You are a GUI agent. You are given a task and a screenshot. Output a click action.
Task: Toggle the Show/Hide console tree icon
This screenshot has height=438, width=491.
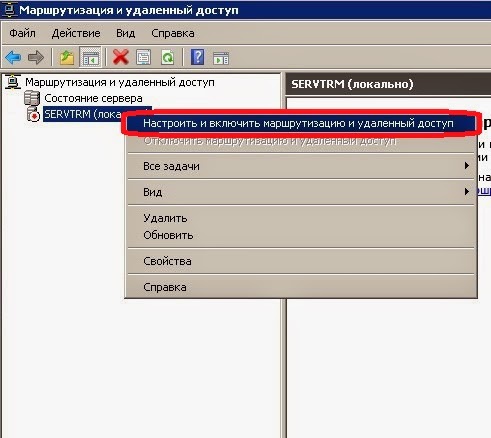coord(90,58)
